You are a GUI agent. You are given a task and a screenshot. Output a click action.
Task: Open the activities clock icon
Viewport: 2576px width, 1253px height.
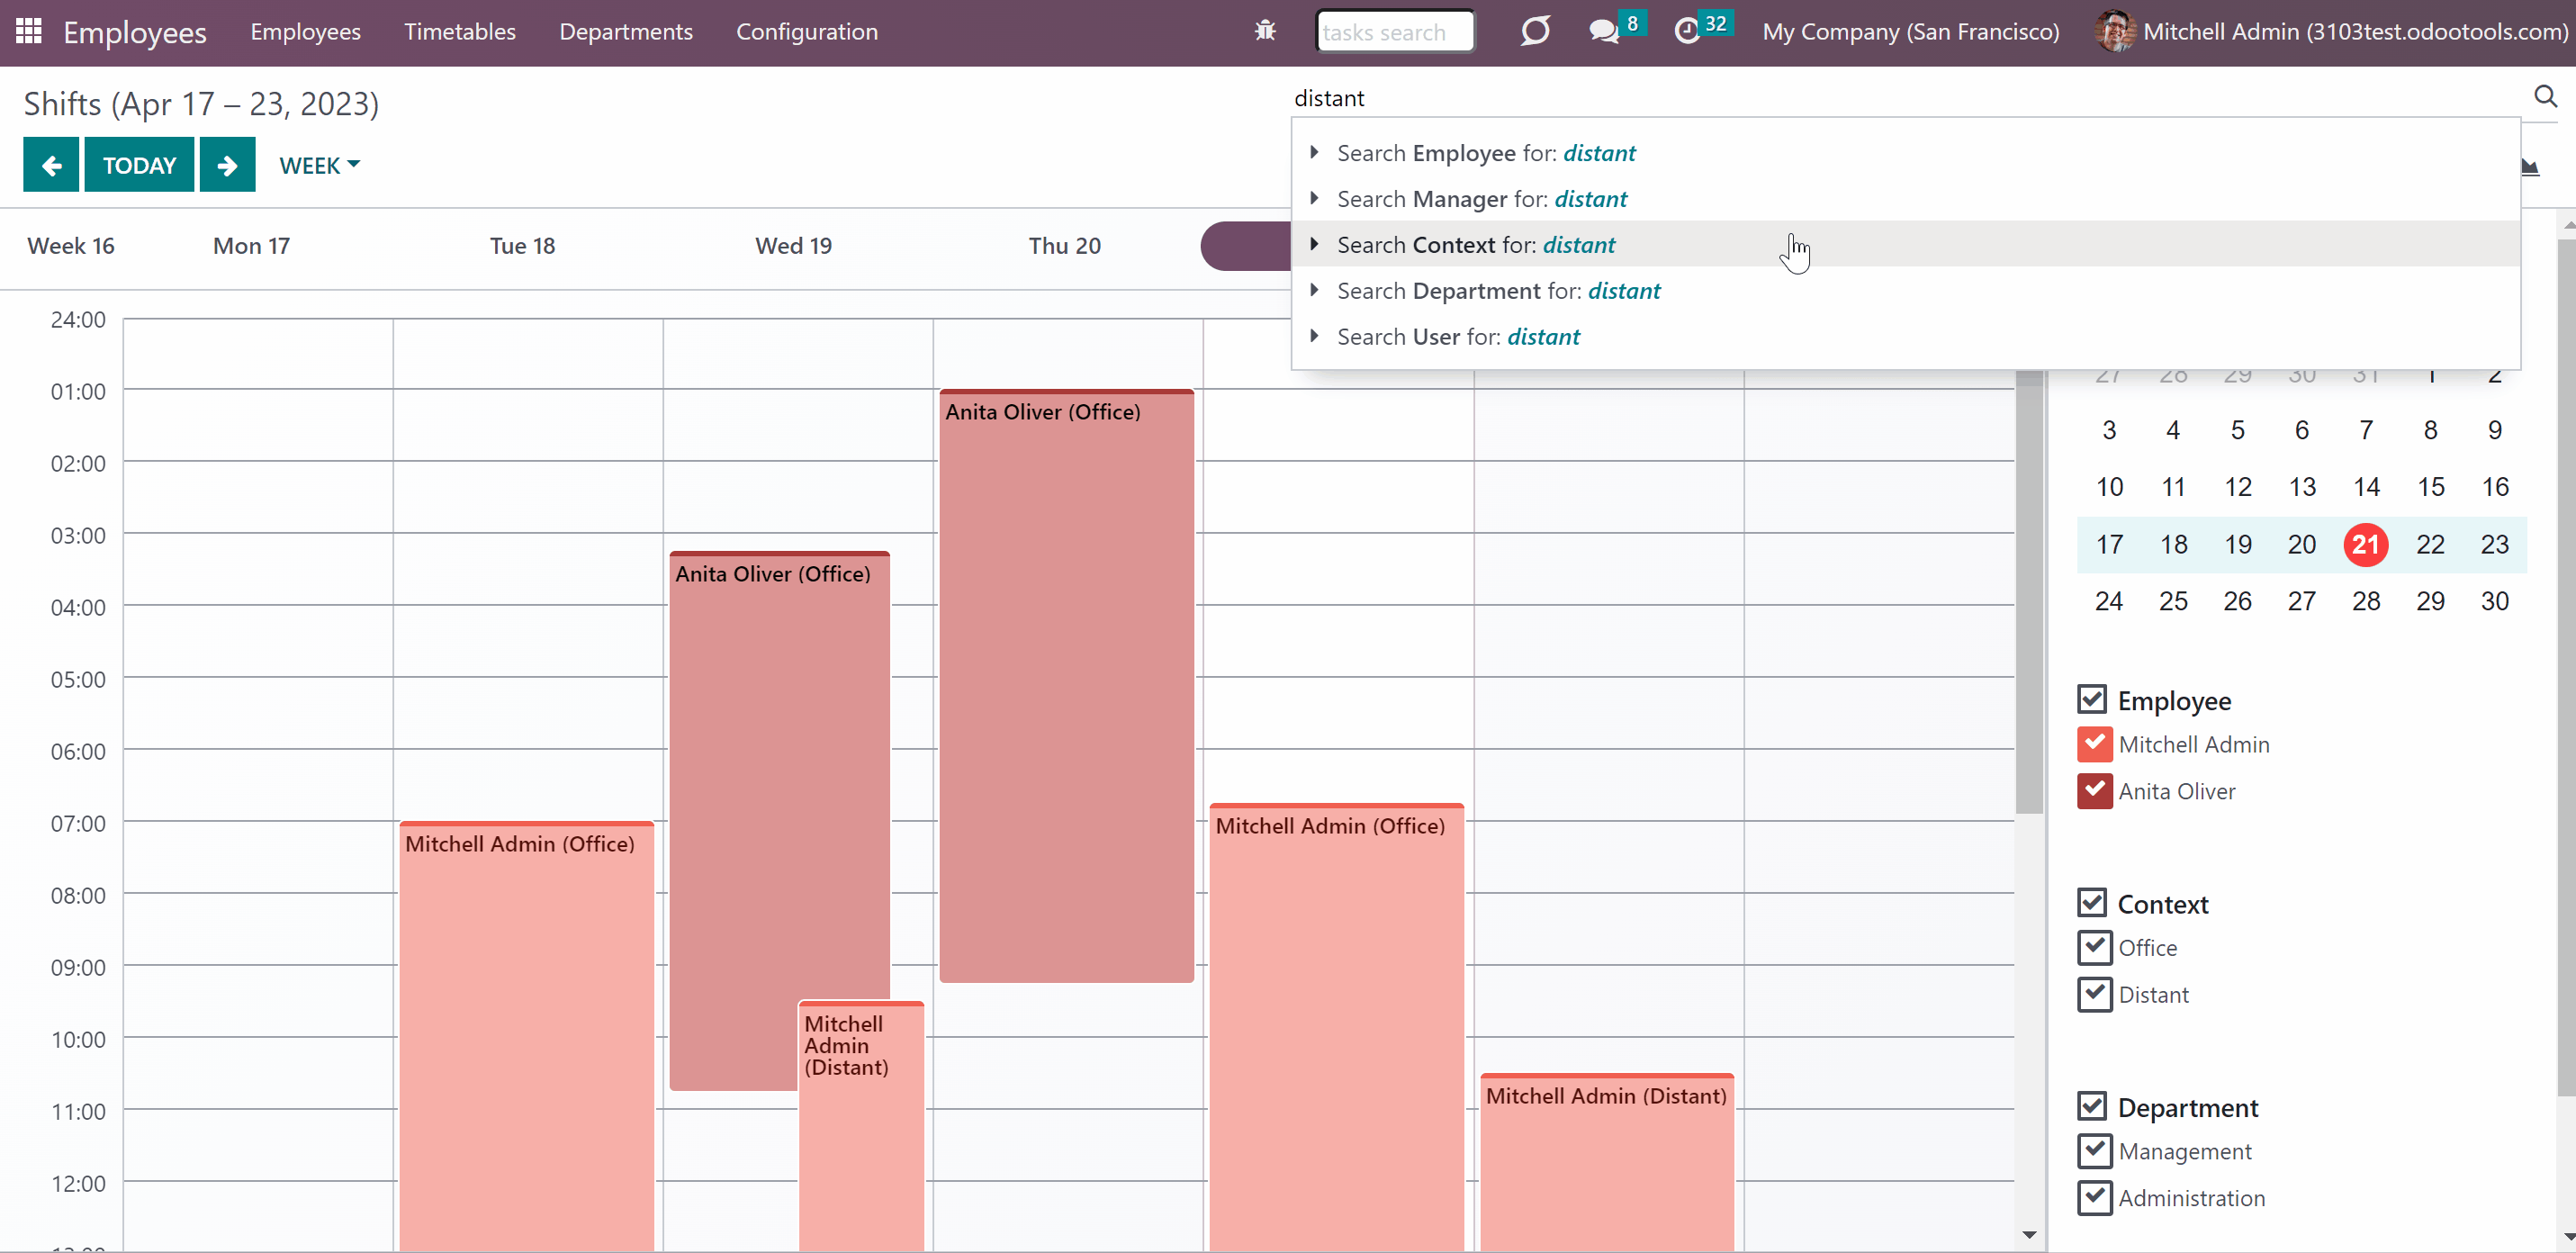tap(1687, 31)
